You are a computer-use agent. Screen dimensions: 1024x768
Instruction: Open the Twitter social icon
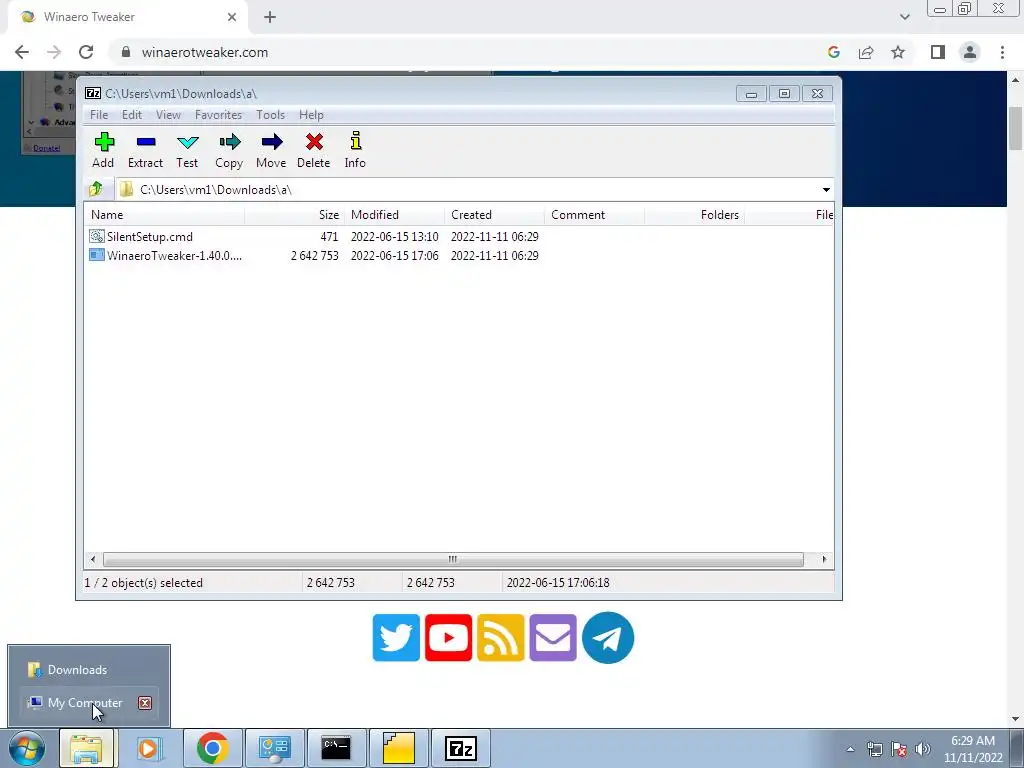(396, 637)
